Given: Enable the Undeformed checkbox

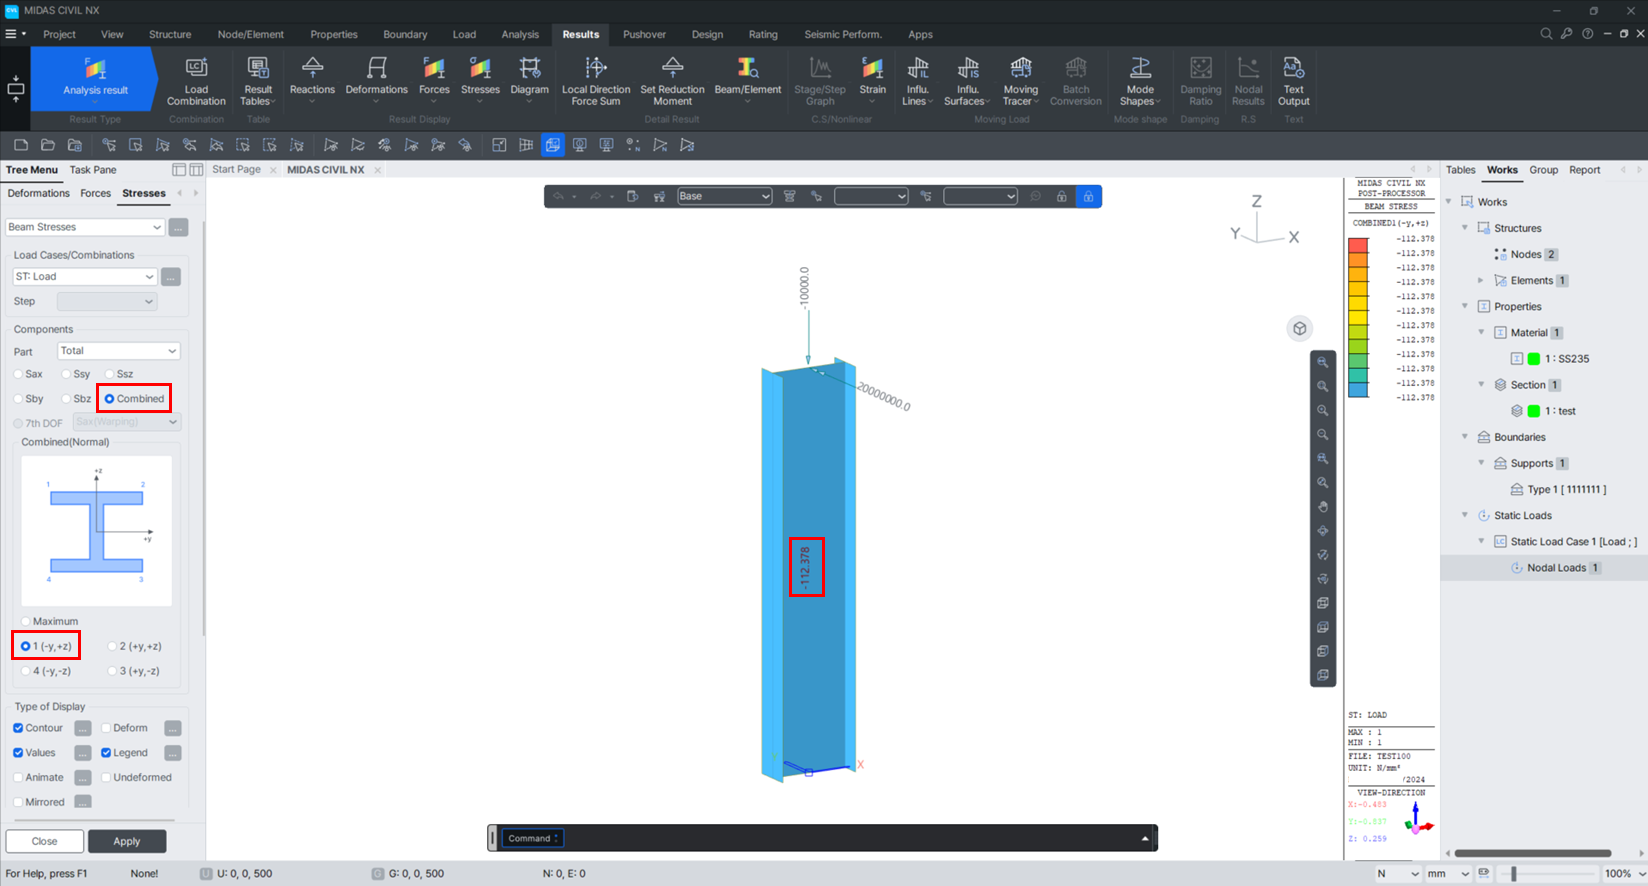Looking at the screenshot, I should [106, 777].
